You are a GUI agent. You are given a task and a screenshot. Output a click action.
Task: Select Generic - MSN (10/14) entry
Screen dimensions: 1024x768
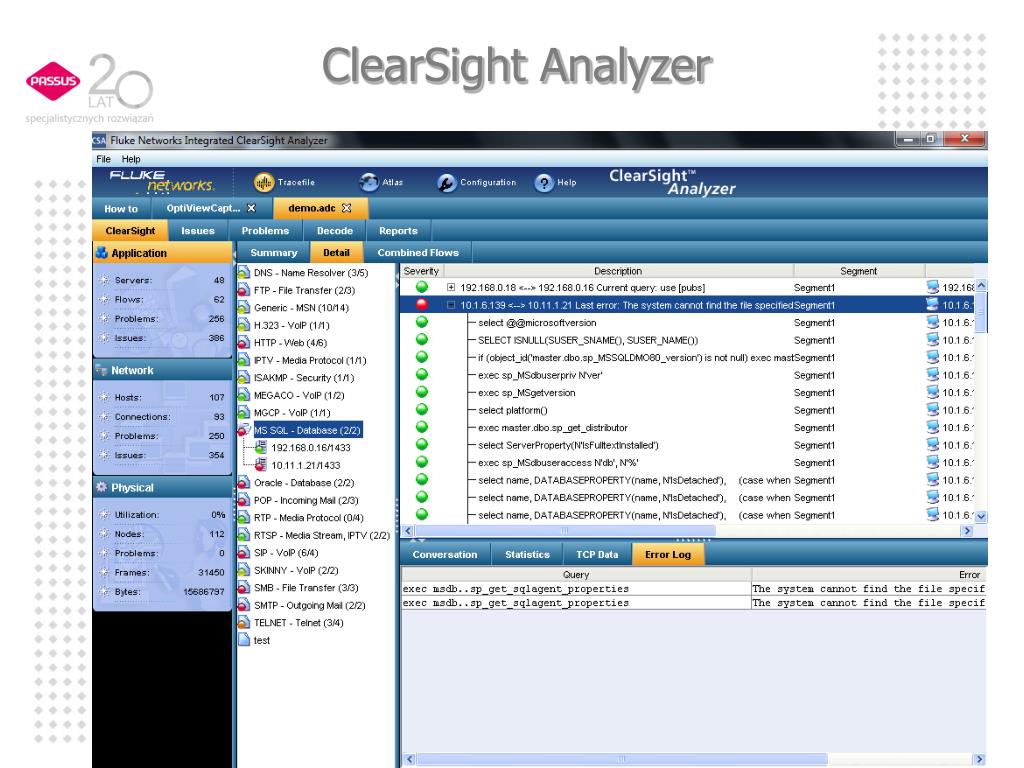301,308
